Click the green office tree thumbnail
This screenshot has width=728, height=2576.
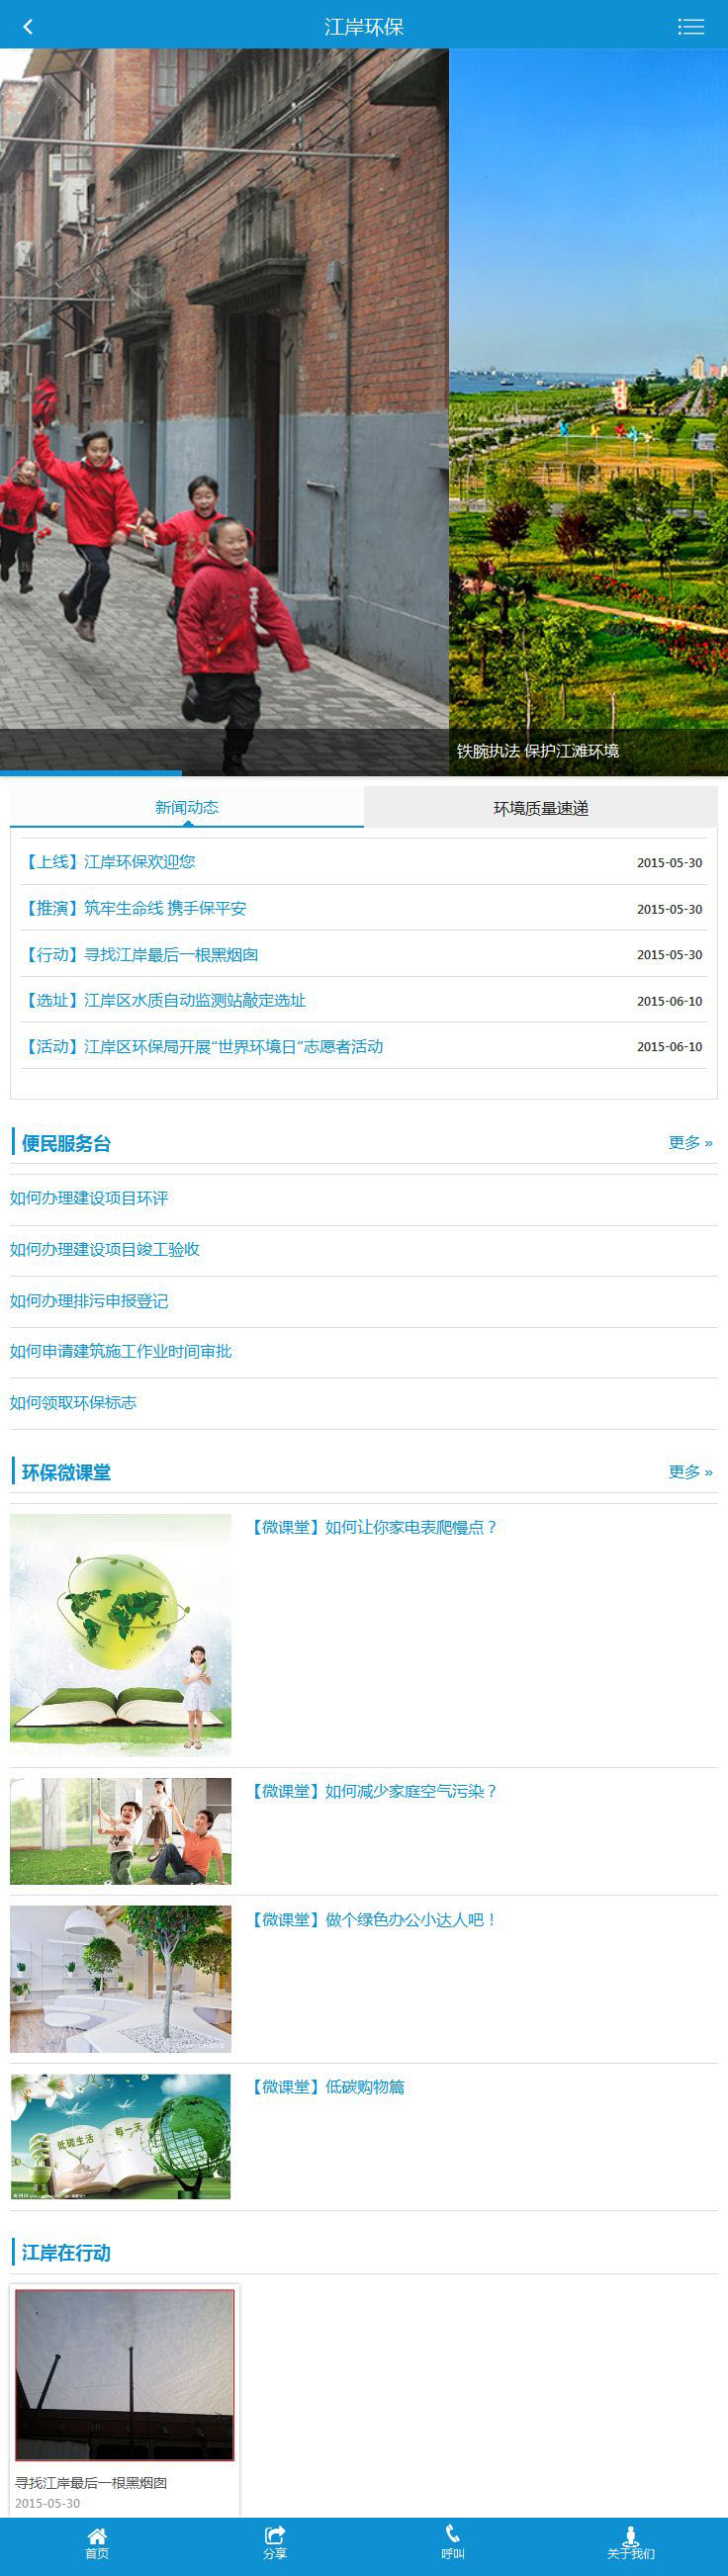pyautogui.click(x=121, y=1979)
